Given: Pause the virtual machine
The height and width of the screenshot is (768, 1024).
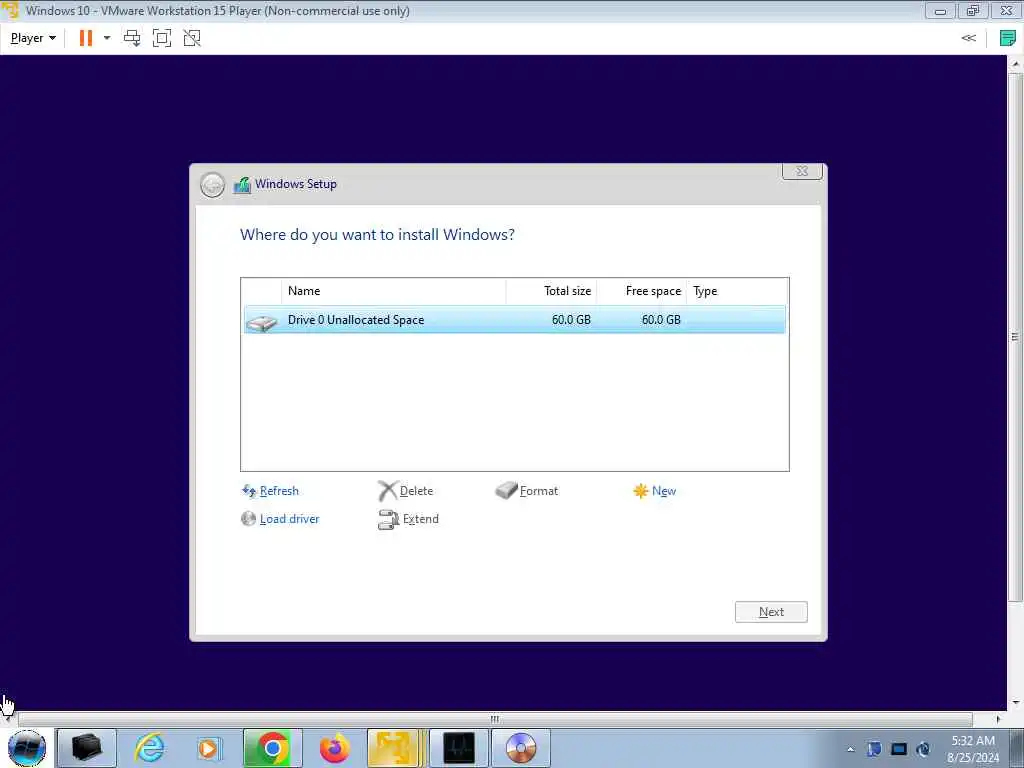Looking at the screenshot, I should pyautogui.click(x=86, y=38).
